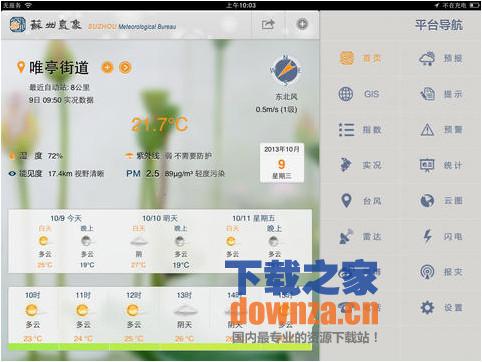482x362 pixels.
Task: Open the 实况 live conditions icon
Action: (x=346, y=165)
